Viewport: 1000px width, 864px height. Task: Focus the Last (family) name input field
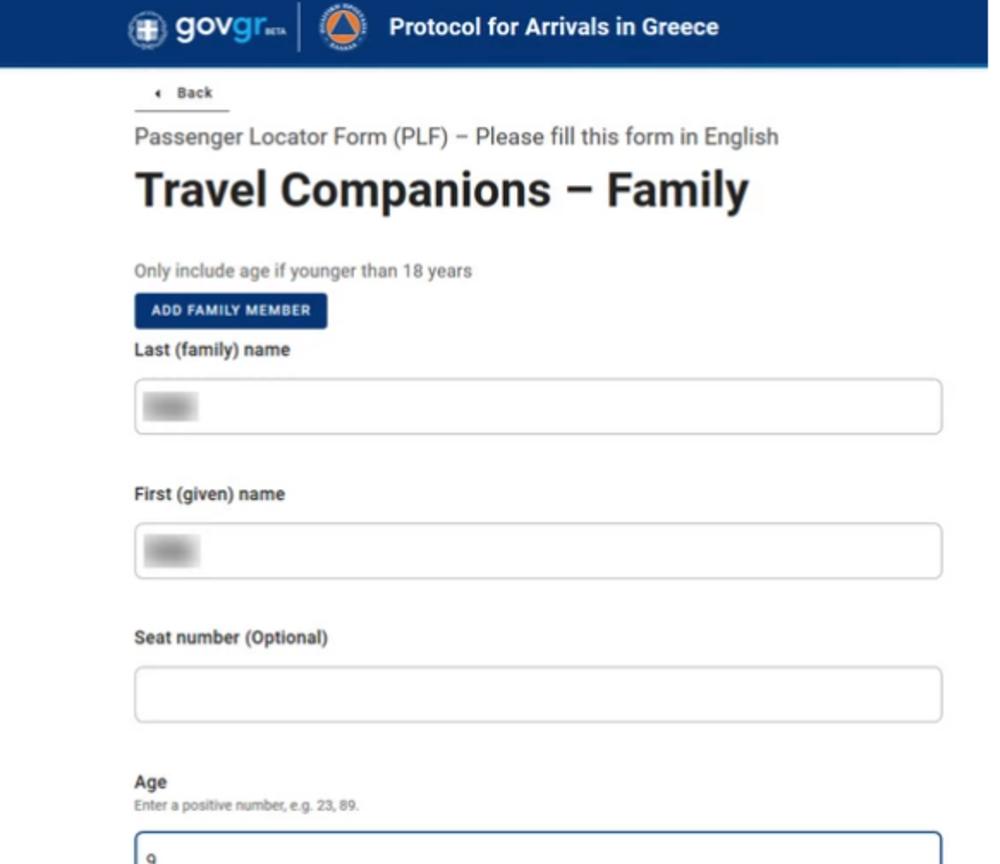click(538, 406)
